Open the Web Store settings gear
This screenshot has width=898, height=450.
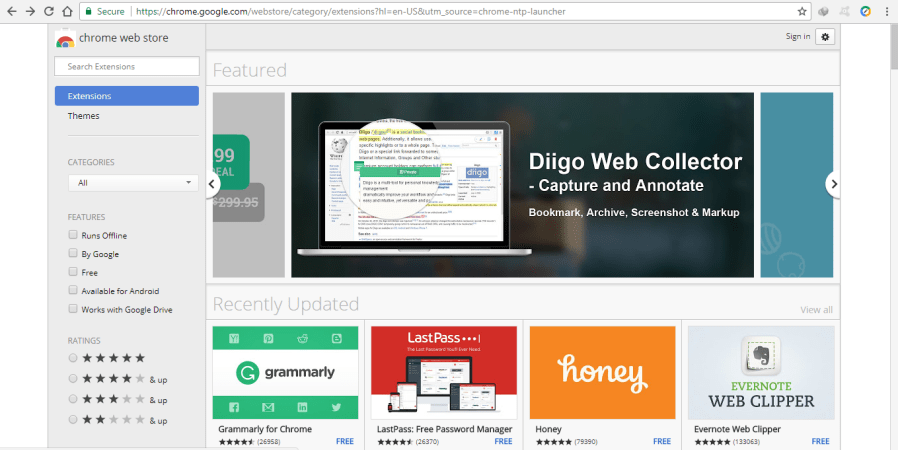coord(825,37)
